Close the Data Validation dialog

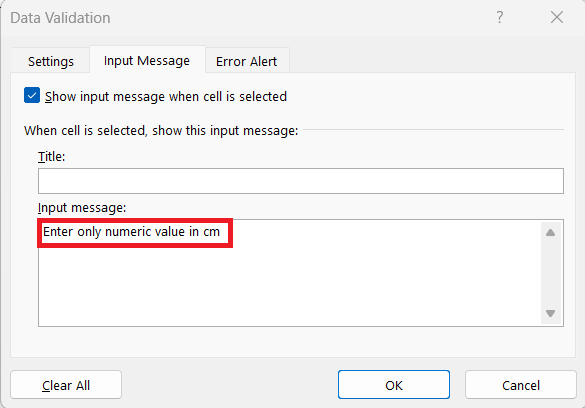point(557,17)
